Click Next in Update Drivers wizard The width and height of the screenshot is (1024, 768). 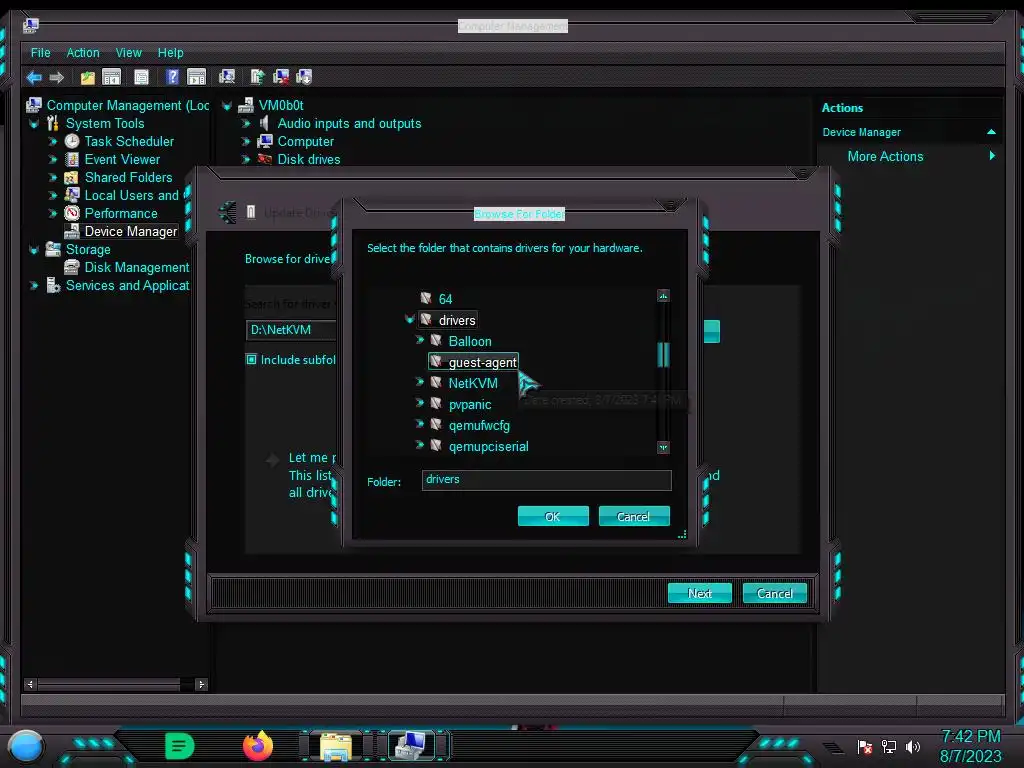coord(700,593)
